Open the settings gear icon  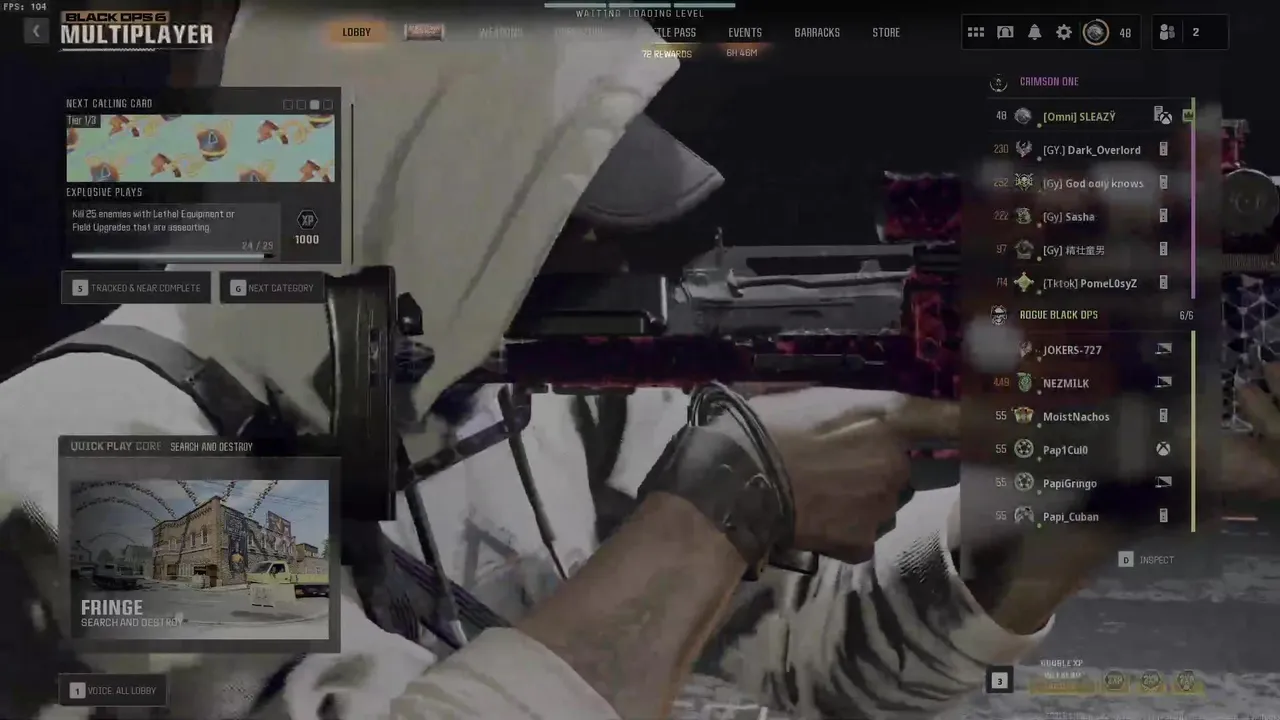coord(1064,32)
